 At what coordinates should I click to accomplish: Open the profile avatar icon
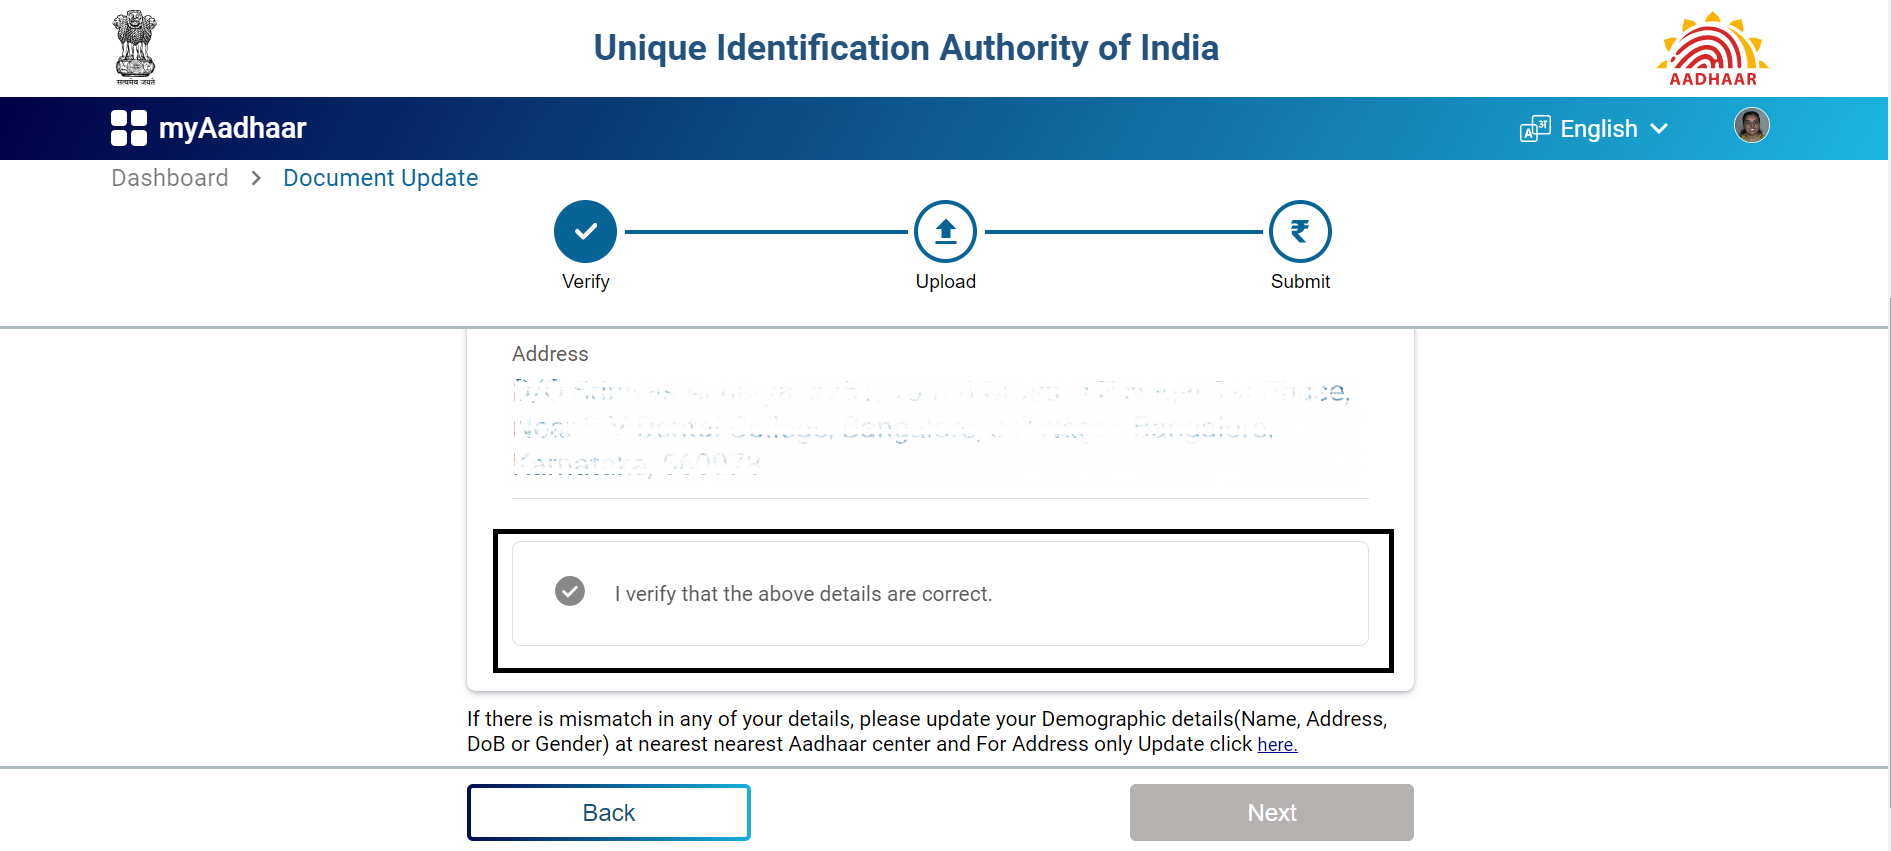1751,125
